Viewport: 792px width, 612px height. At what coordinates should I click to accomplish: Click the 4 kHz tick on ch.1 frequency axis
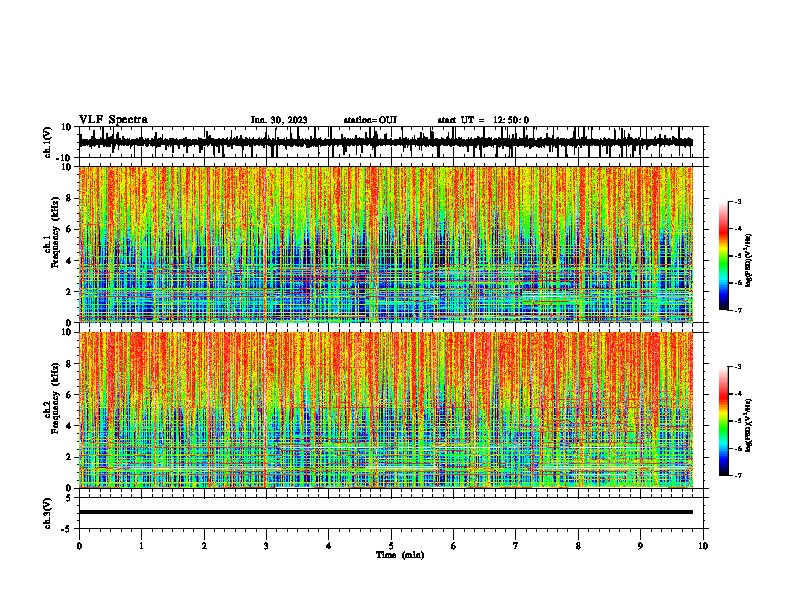click(69, 261)
